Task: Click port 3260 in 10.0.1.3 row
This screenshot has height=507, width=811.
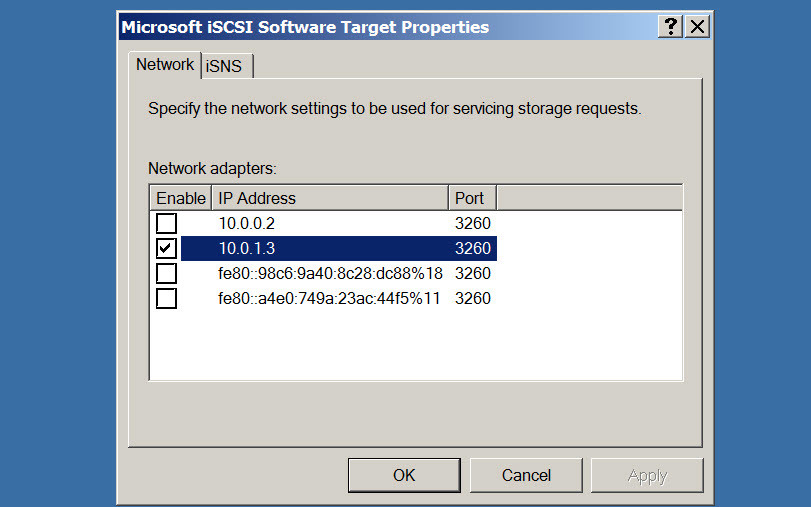Action: pyautogui.click(x=473, y=248)
